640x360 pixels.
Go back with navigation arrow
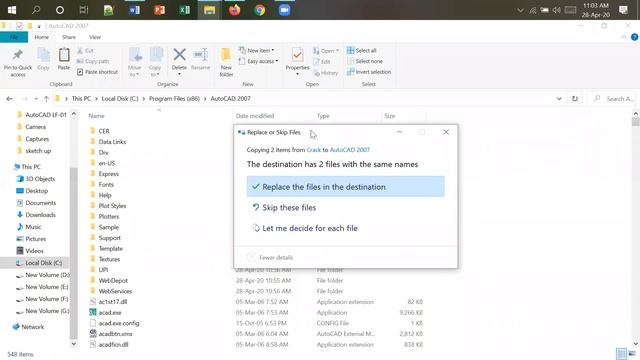(9, 99)
